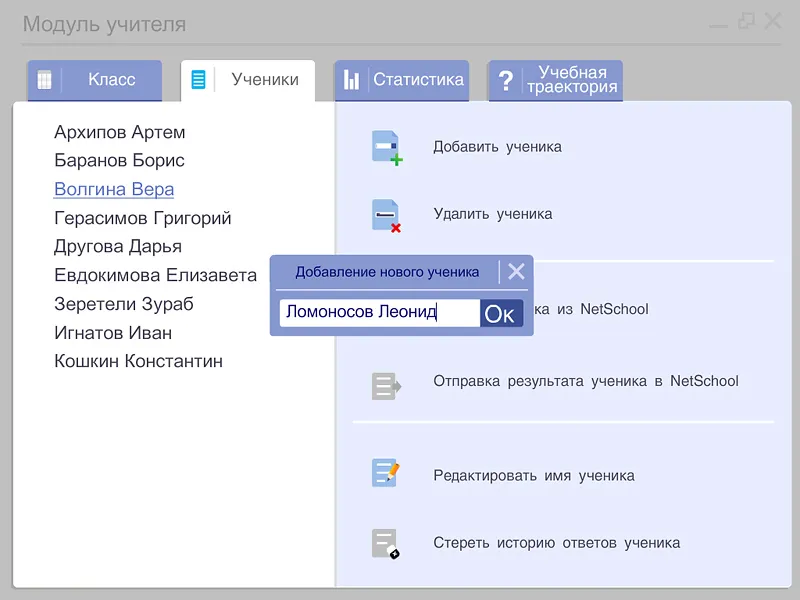Select student Архипов Артем
800x600 pixels.
119,131
